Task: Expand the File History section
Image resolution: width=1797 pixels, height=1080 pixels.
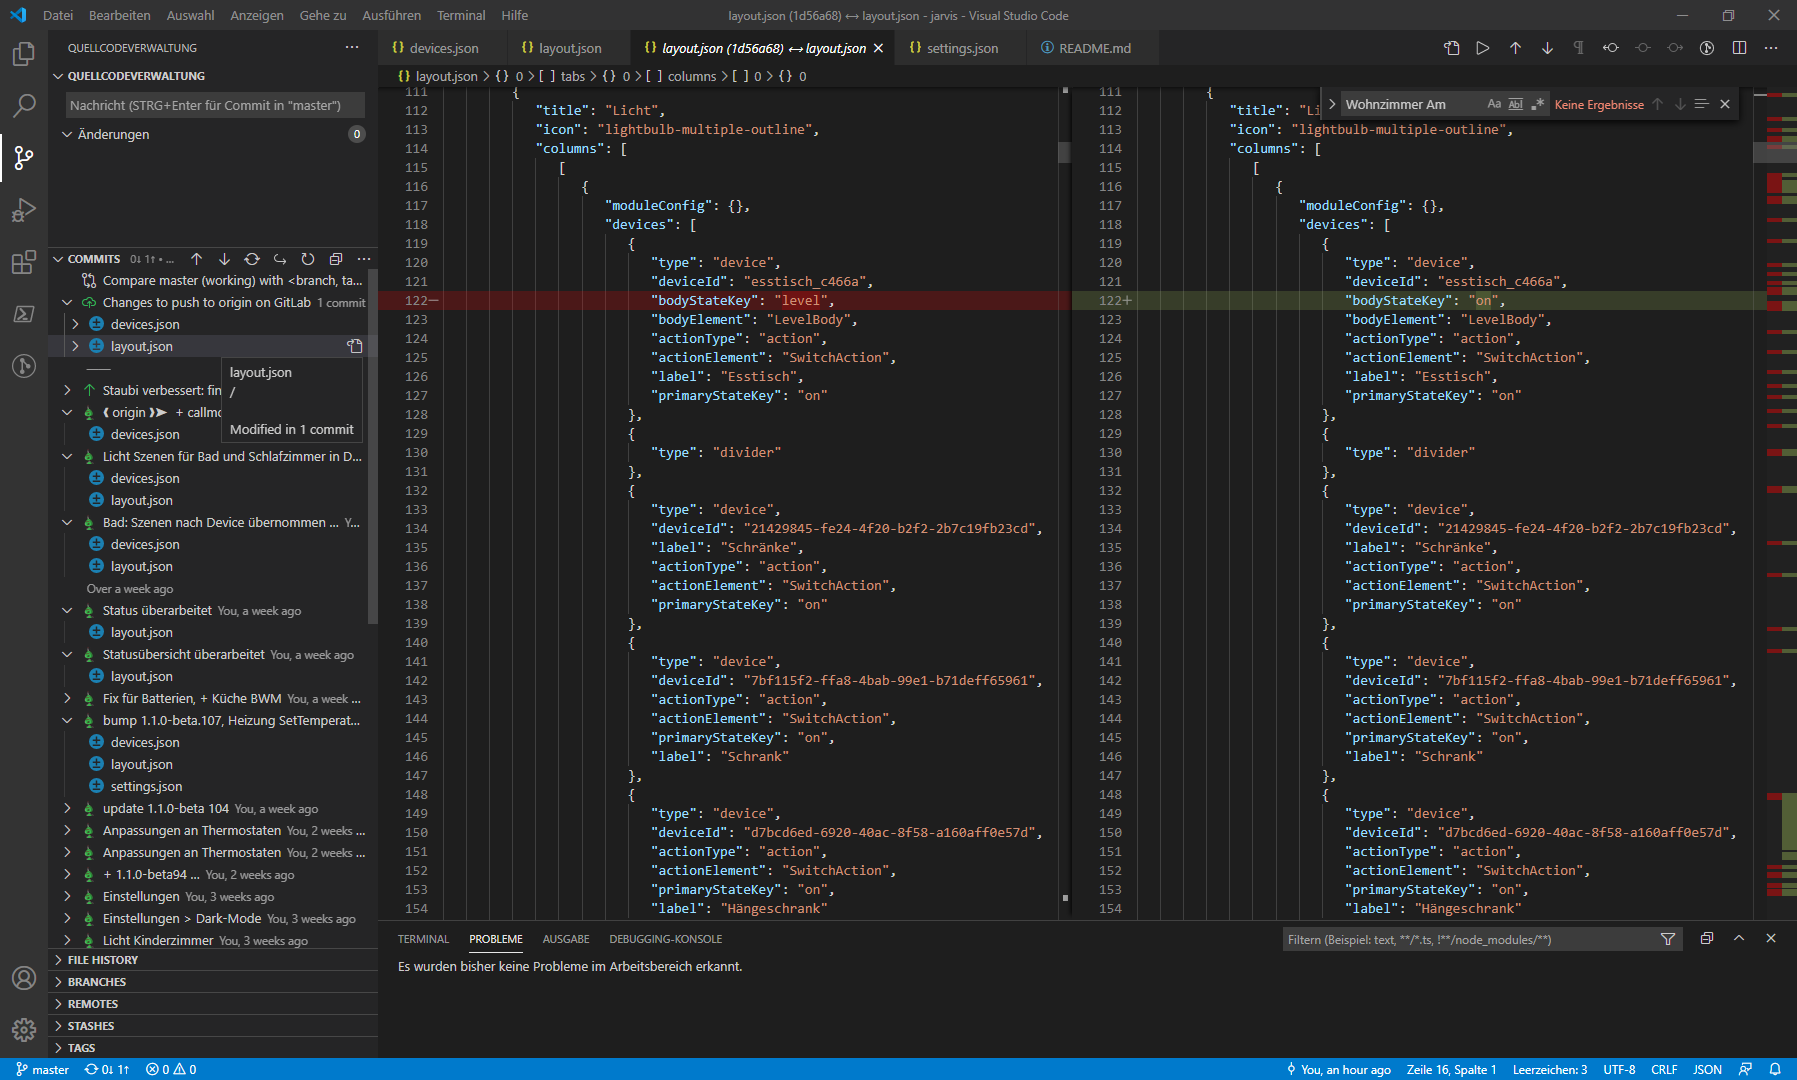Action: 213,960
